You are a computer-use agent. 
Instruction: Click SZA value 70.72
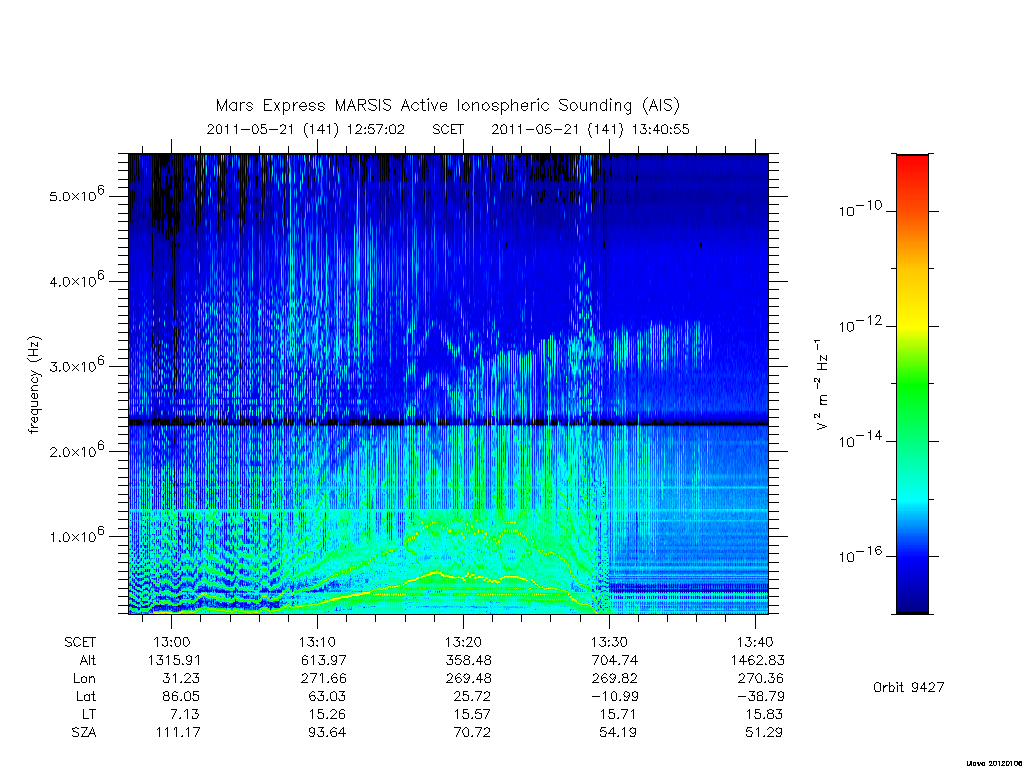point(472,733)
